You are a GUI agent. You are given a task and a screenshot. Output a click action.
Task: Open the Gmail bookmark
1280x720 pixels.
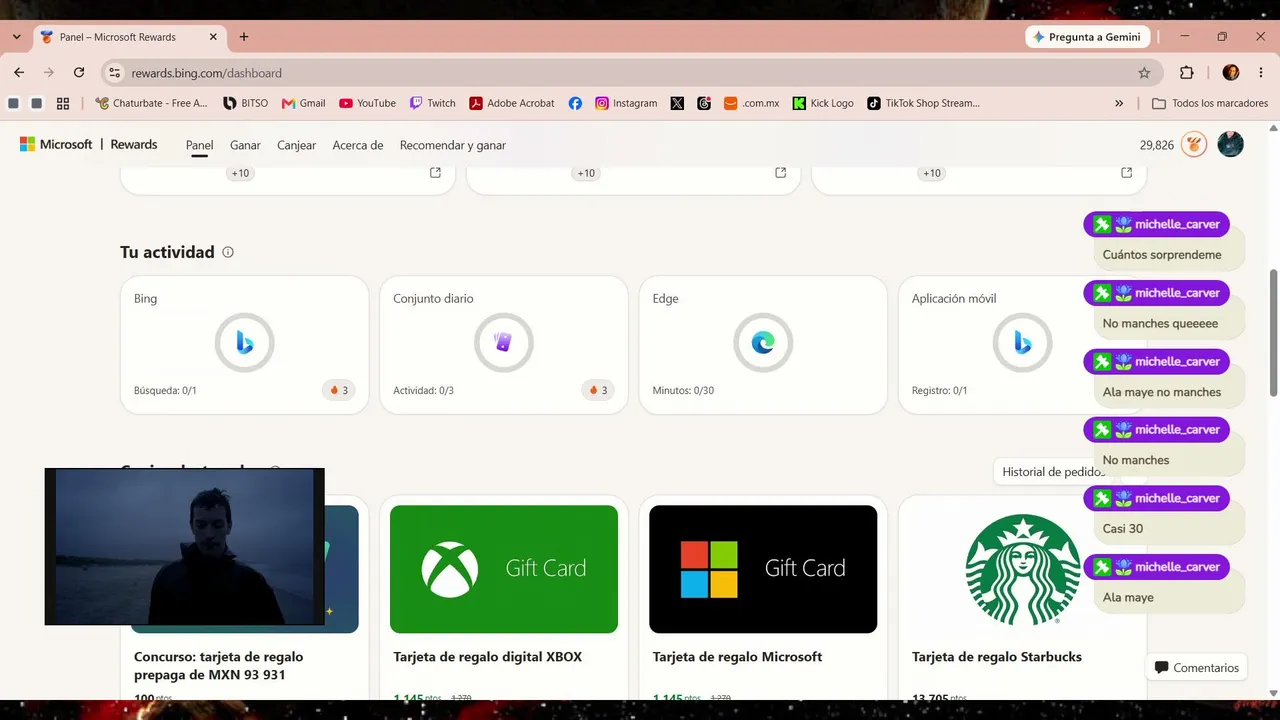304,103
